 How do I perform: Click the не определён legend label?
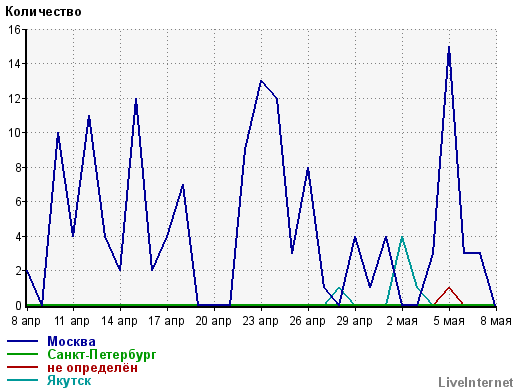click(x=92, y=368)
